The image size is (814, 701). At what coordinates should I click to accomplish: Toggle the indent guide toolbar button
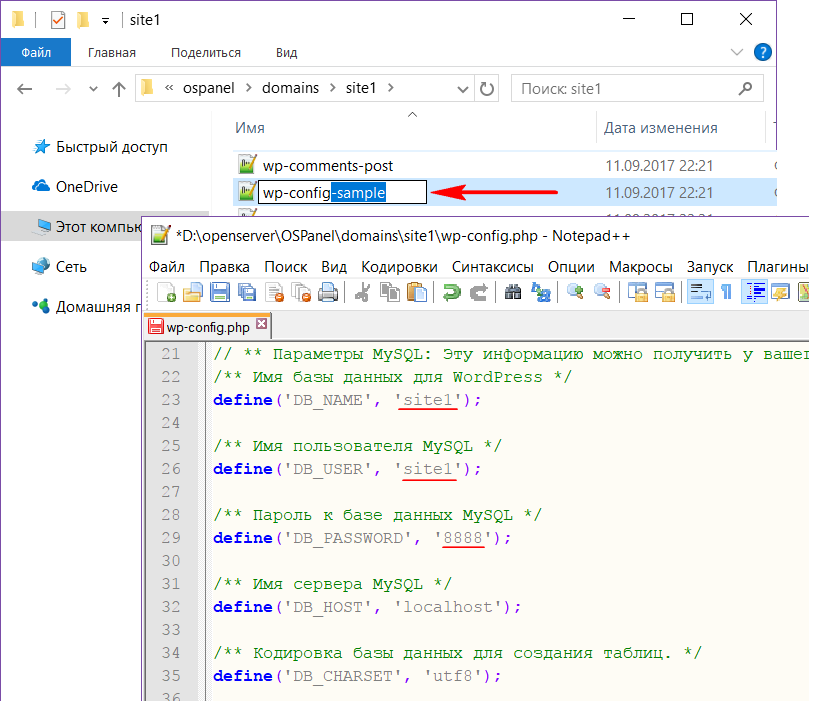point(754,292)
